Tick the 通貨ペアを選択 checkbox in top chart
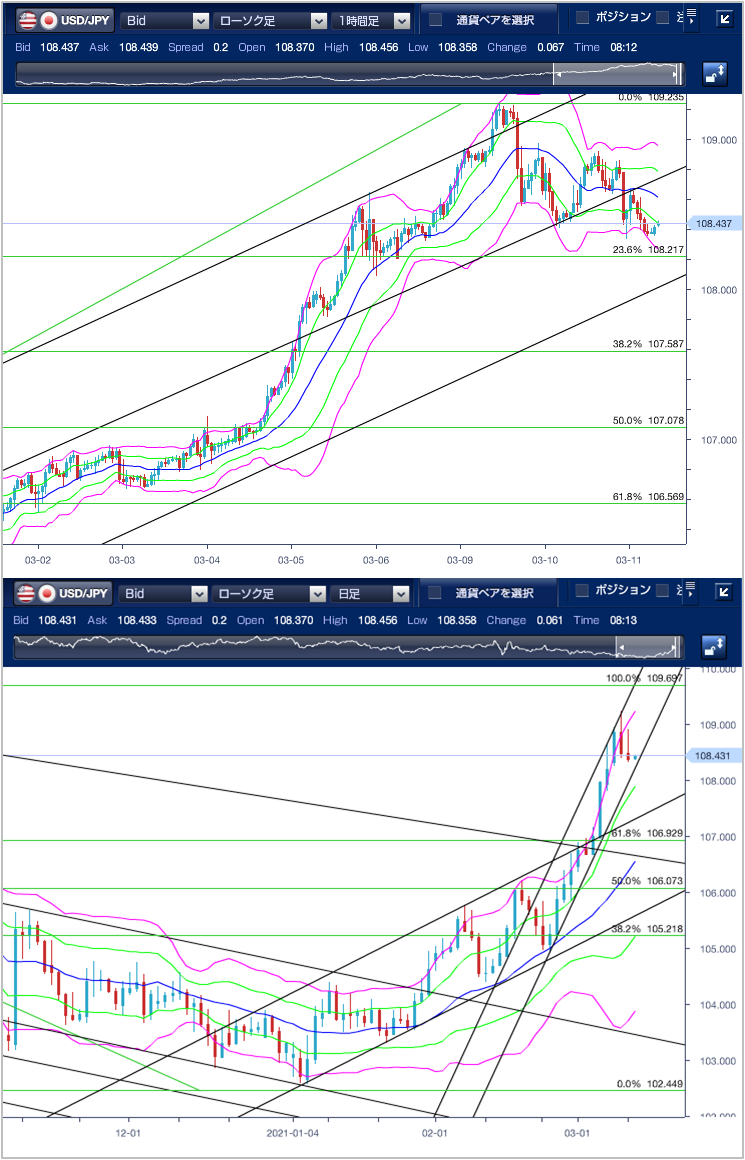Viewport: 745px width, 1160px height. coord(436,20)
